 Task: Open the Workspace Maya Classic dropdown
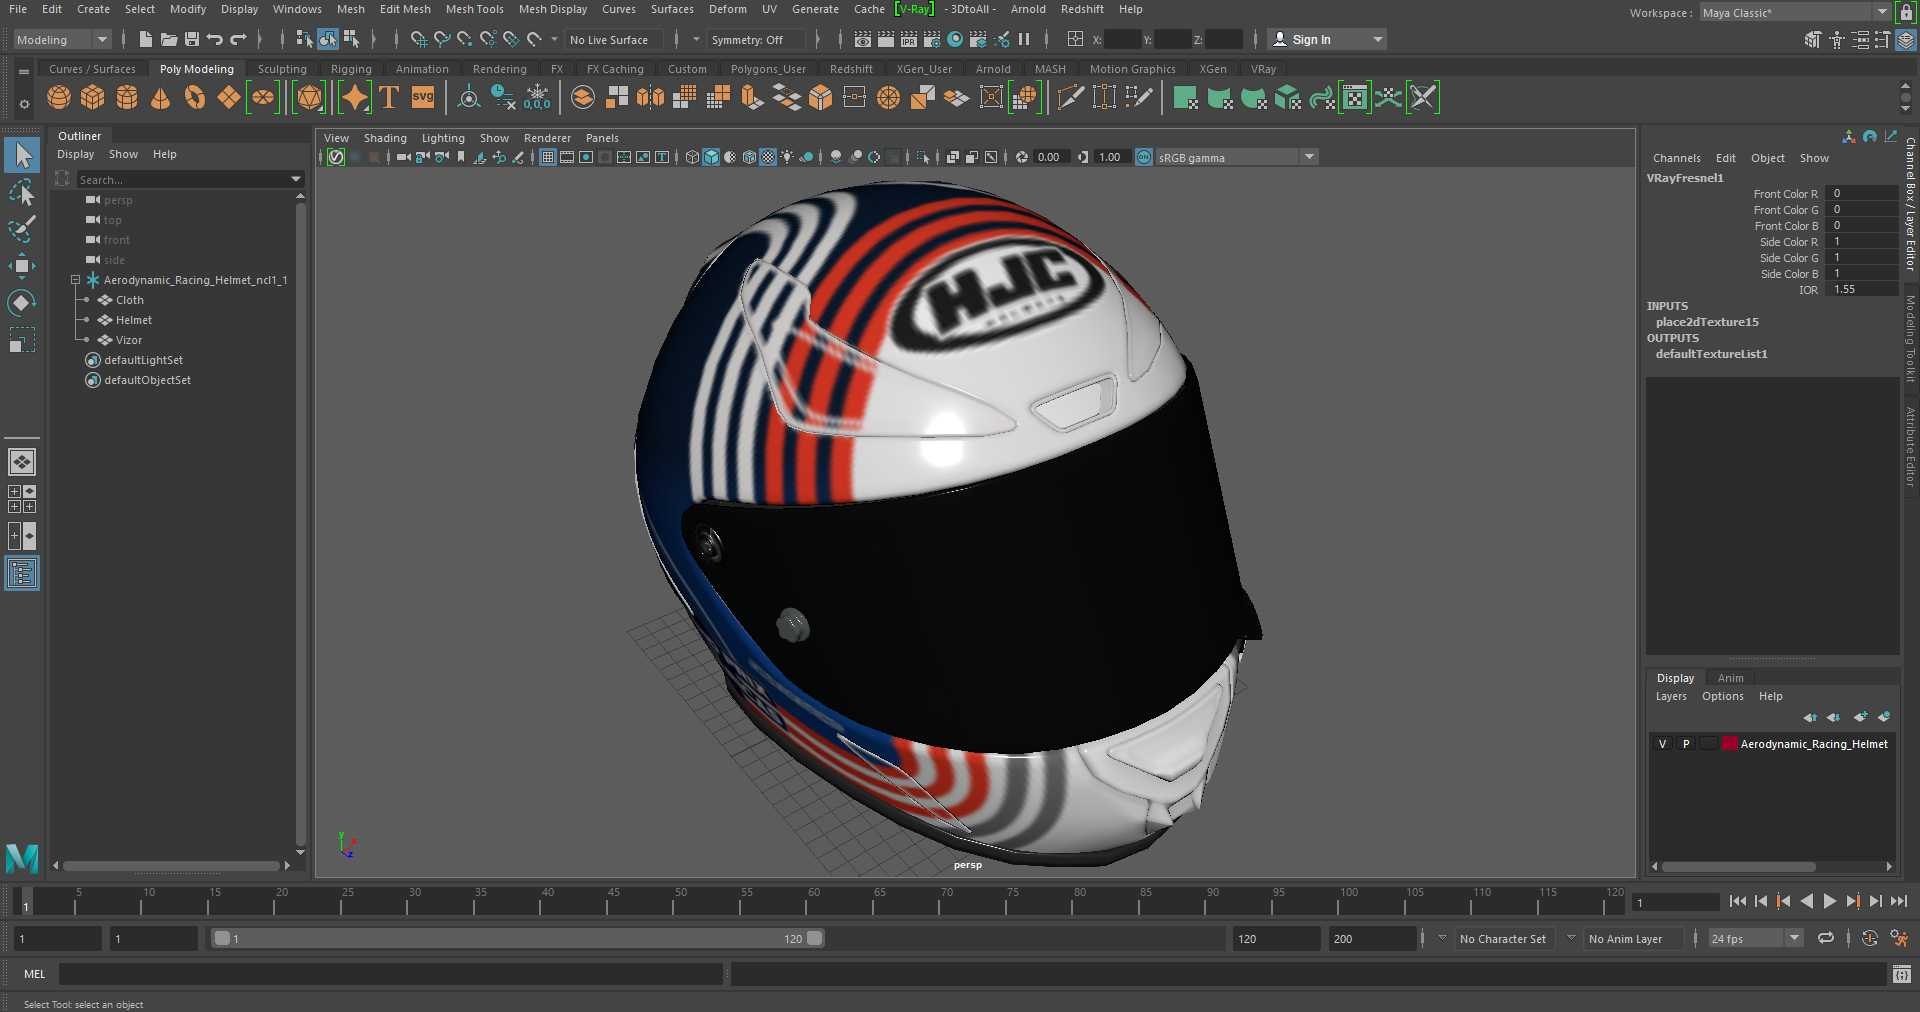click(1795, 13)
